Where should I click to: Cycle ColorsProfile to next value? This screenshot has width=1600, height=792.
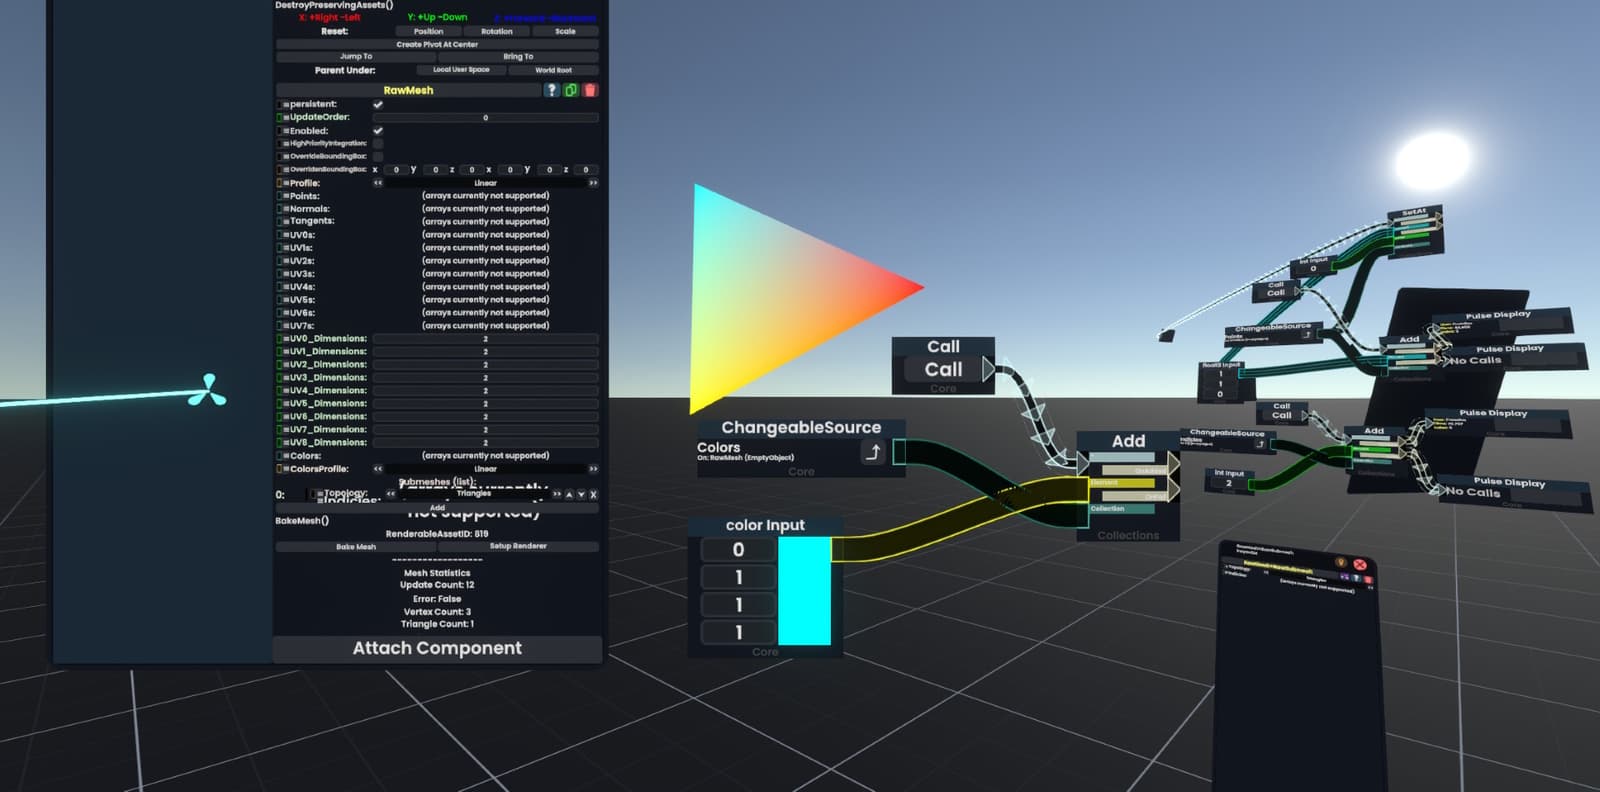593,468
